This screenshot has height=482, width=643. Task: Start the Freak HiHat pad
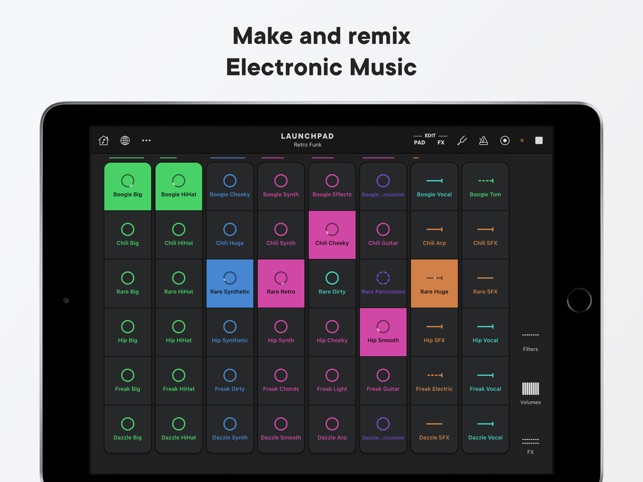[179, 381]
